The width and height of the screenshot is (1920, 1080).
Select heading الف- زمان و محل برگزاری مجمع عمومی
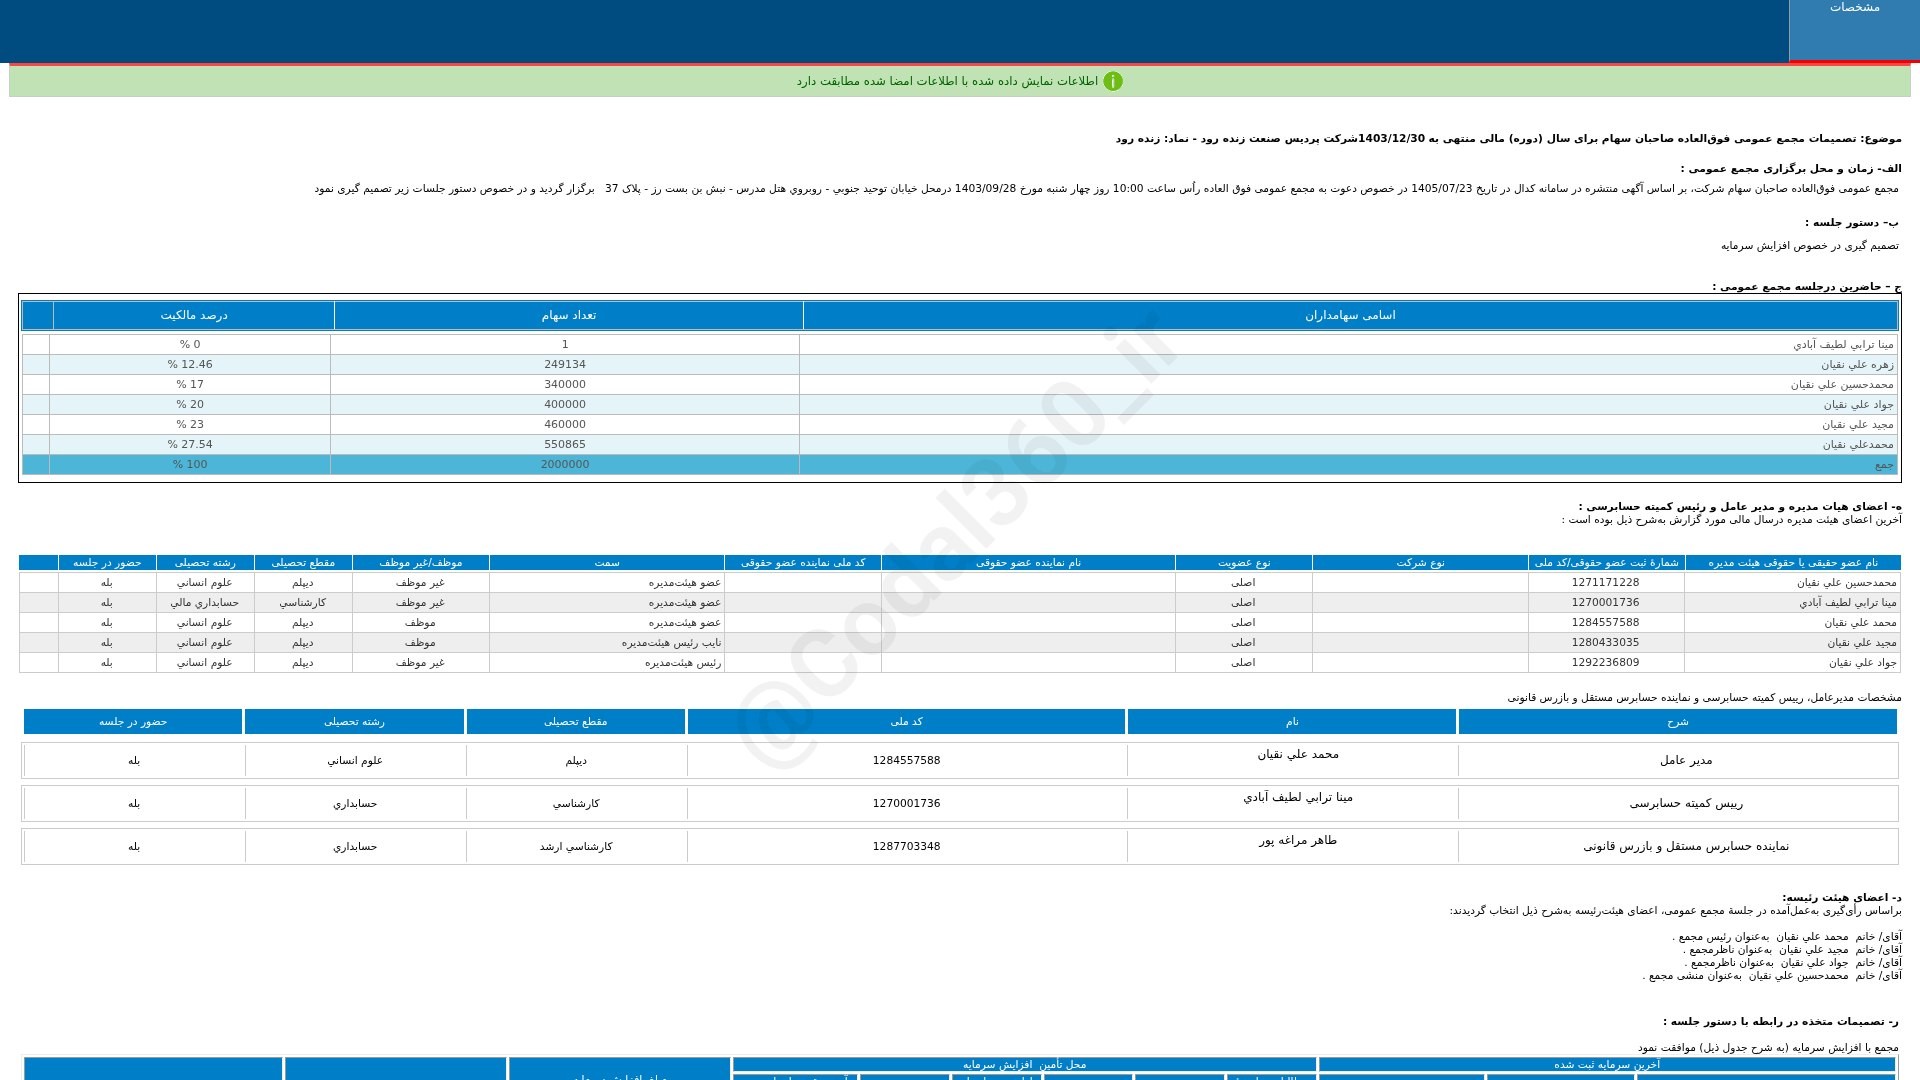pyautogui.click(x=1790, y=169)
